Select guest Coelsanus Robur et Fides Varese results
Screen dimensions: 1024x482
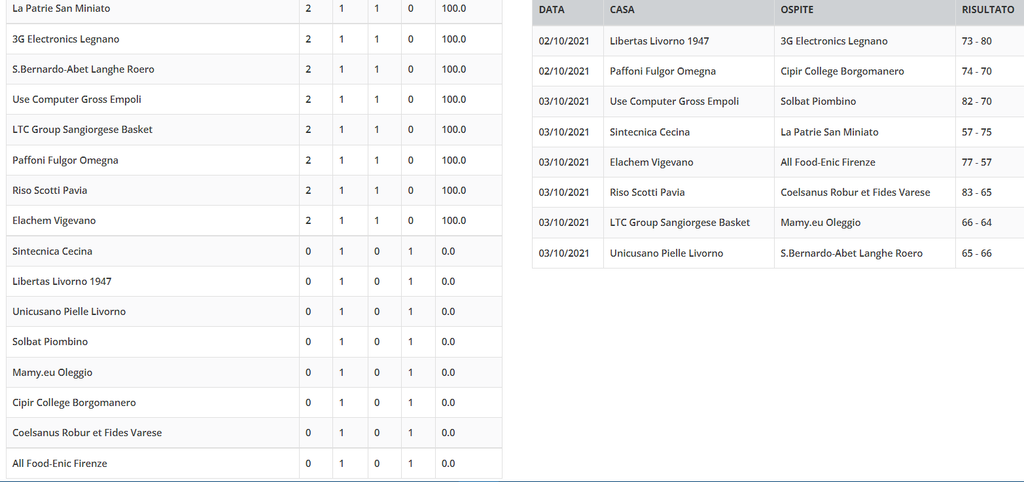[x=856, y=192]
